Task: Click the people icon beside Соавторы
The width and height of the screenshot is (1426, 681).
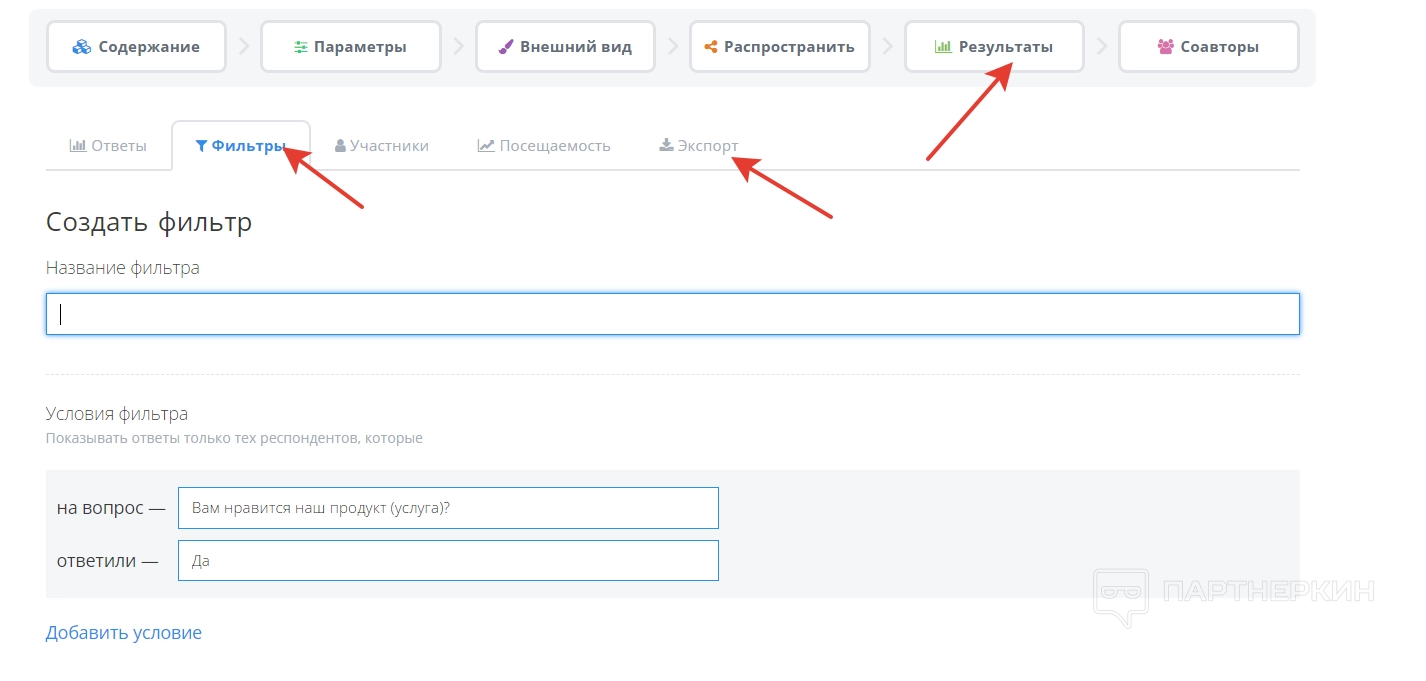Action: click(1165, 47)
